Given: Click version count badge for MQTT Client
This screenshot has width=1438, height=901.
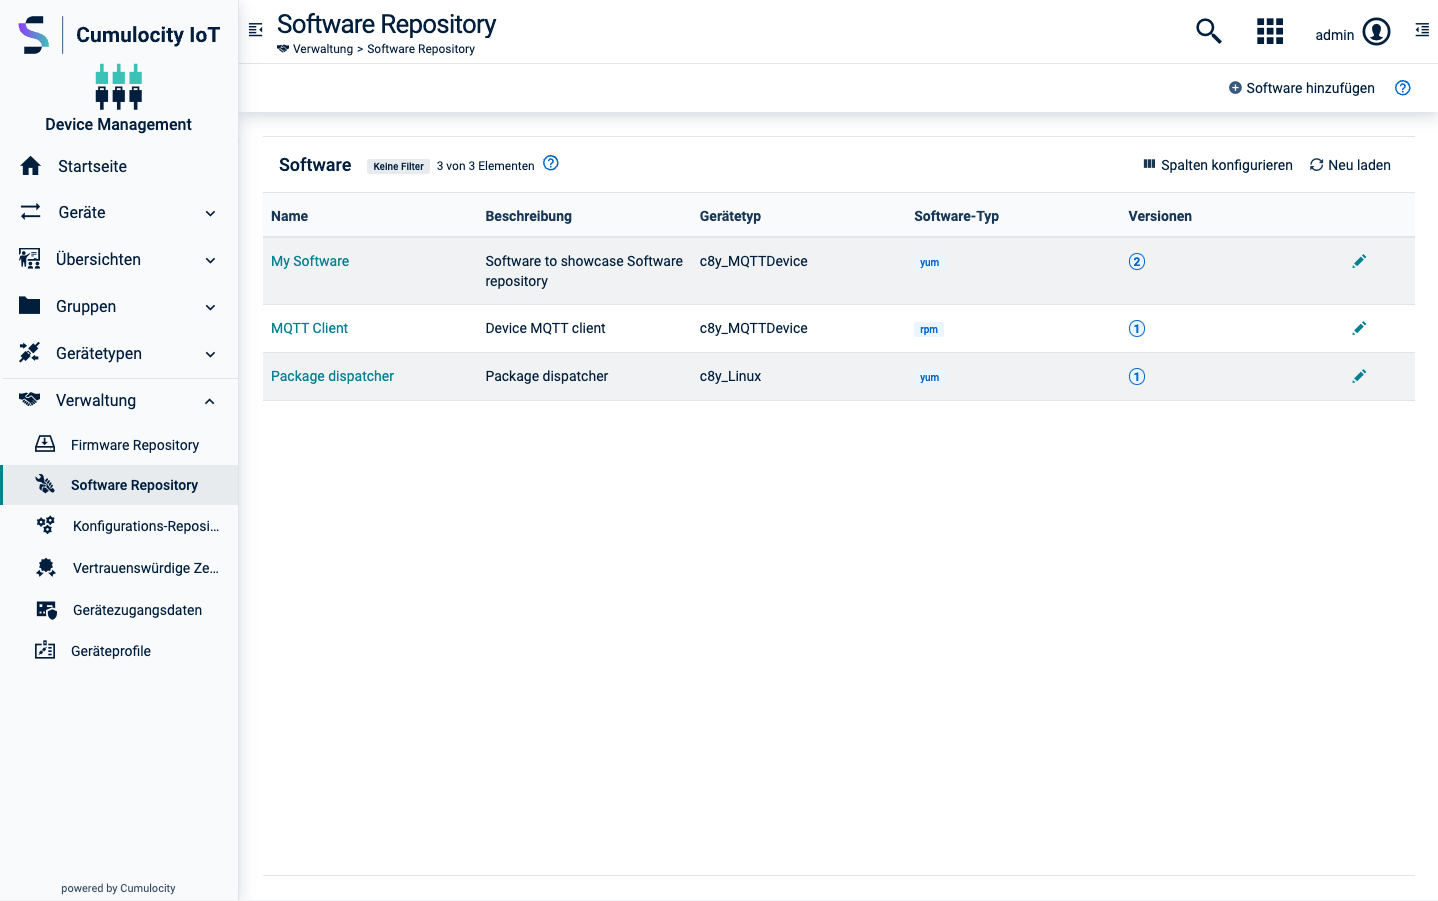Looking at the screenshot, I should [x=1137, y=329].
